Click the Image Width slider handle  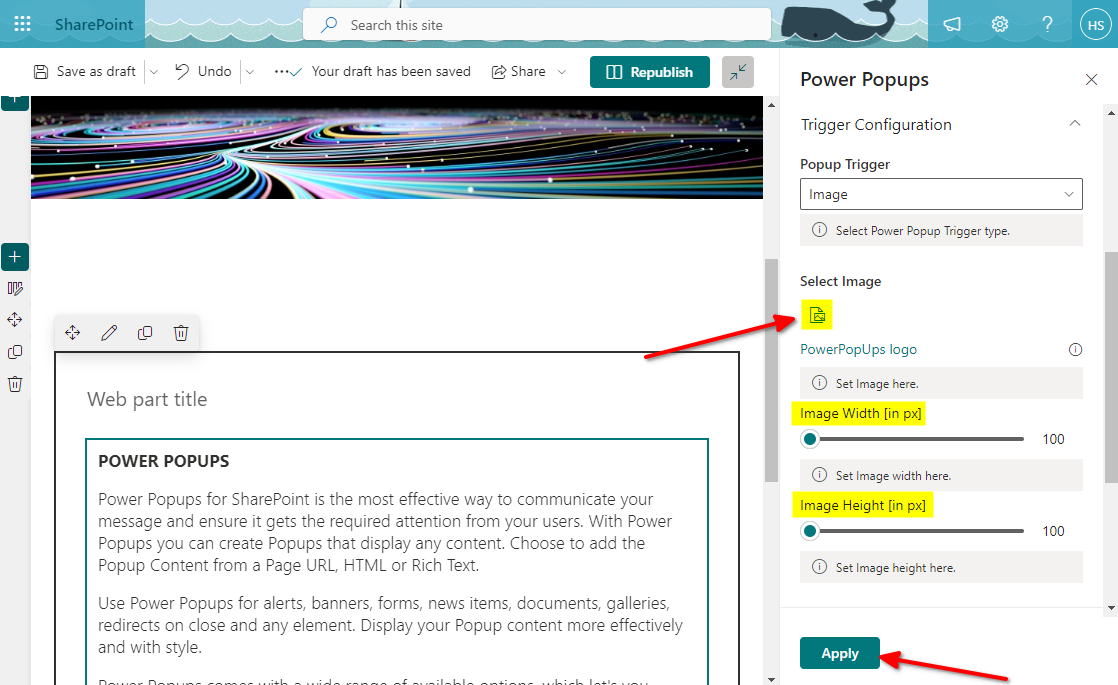point(809,439)
